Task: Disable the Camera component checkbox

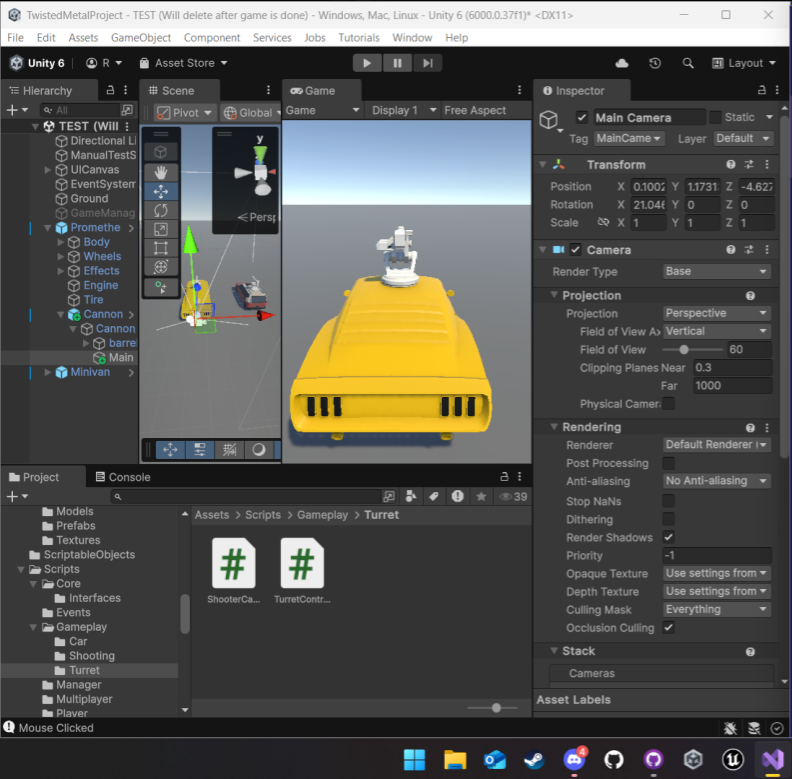Action: [x=575, y=250]
